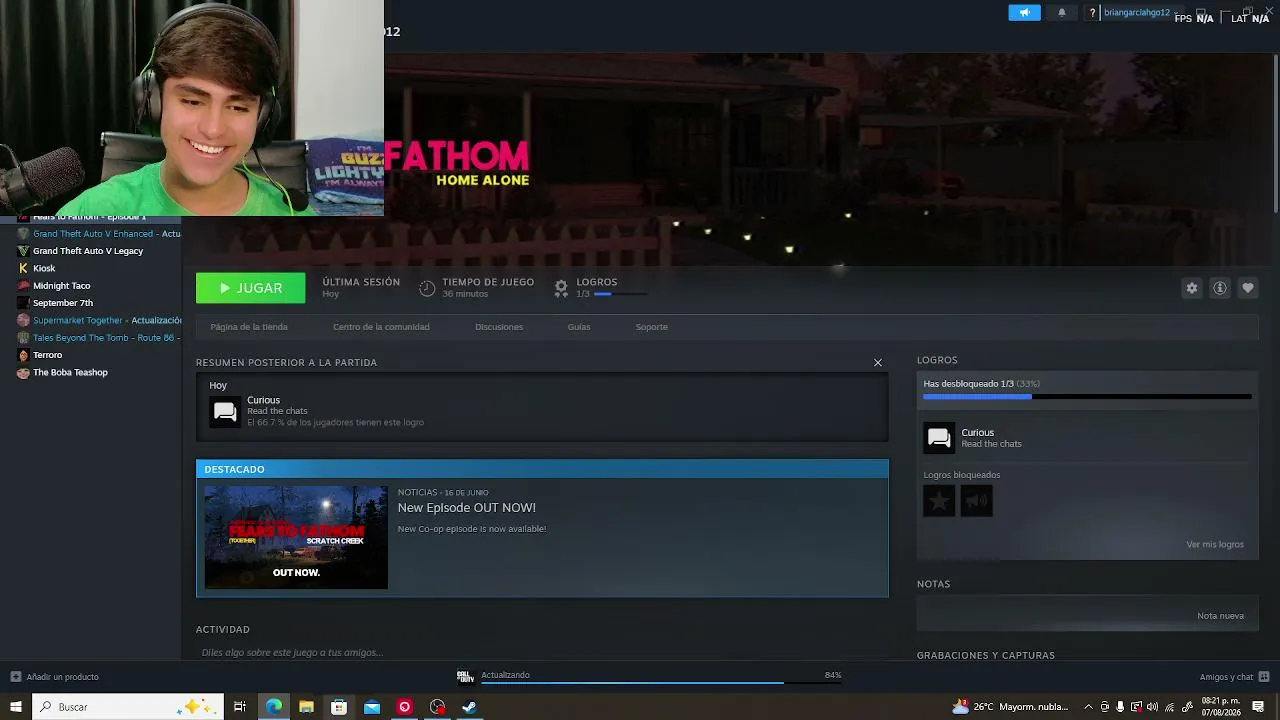The width and height of the screenshot is (1280, 720).
Task: Open the red recorder app on taskbar
Action: [x=405, y=707]
